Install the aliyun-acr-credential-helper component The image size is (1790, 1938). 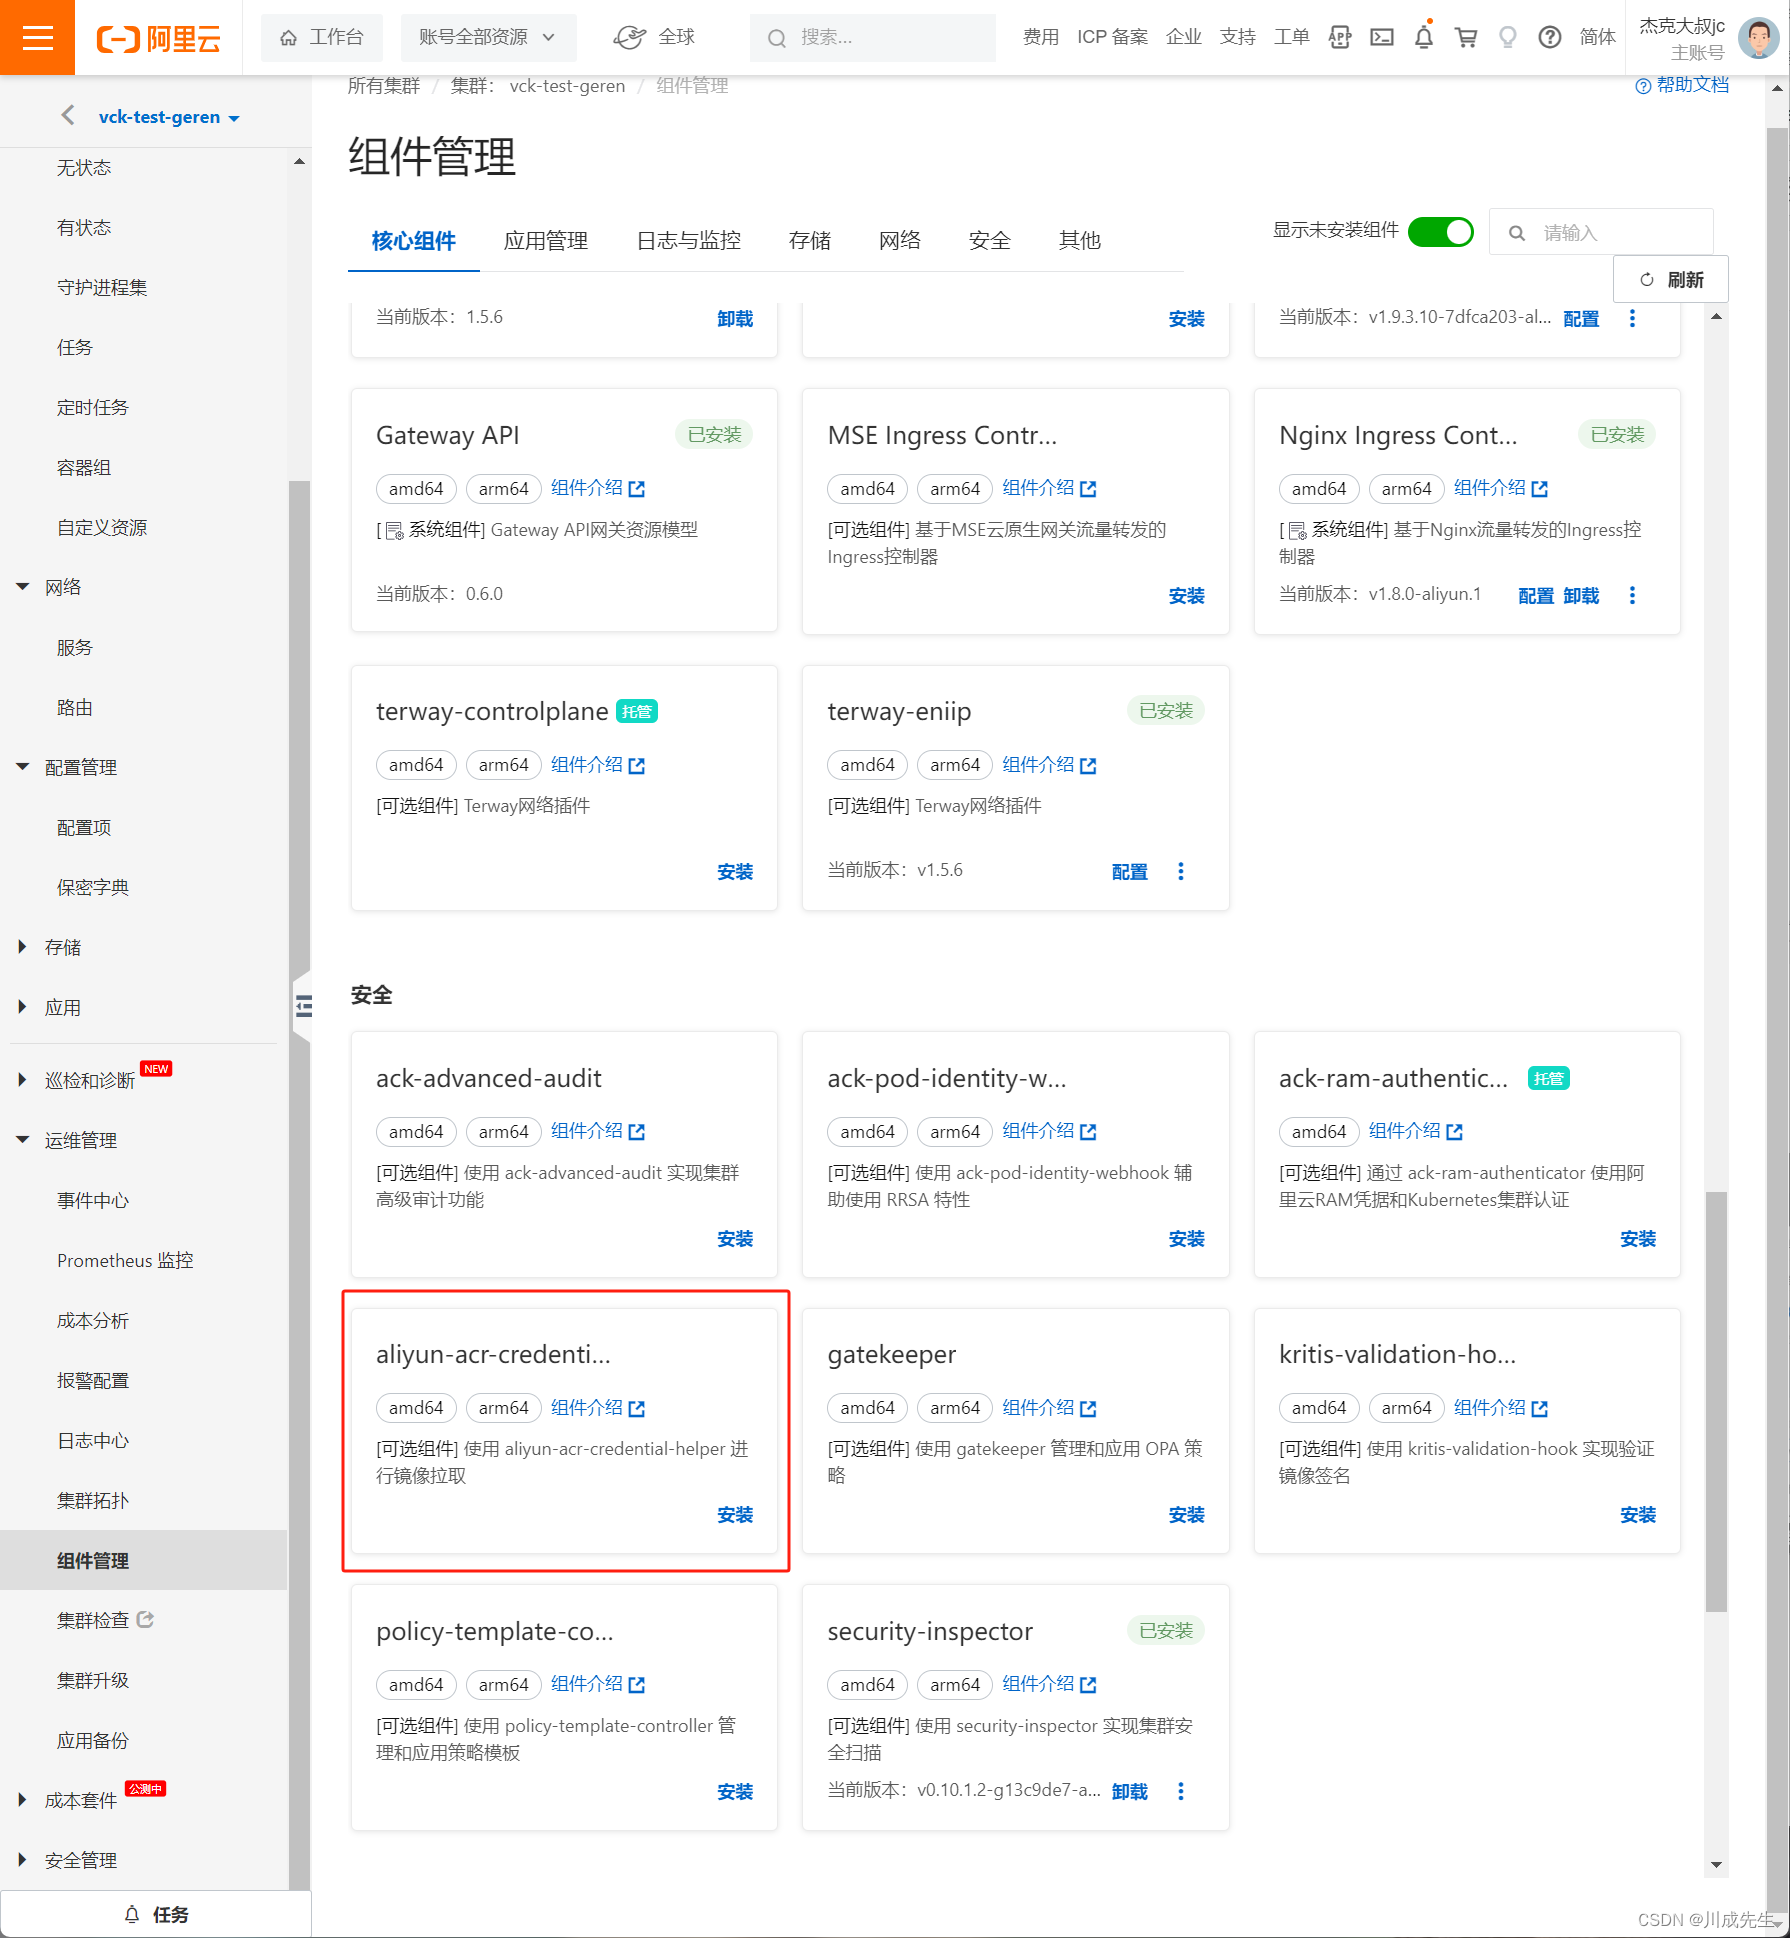tap(735, 1515)
